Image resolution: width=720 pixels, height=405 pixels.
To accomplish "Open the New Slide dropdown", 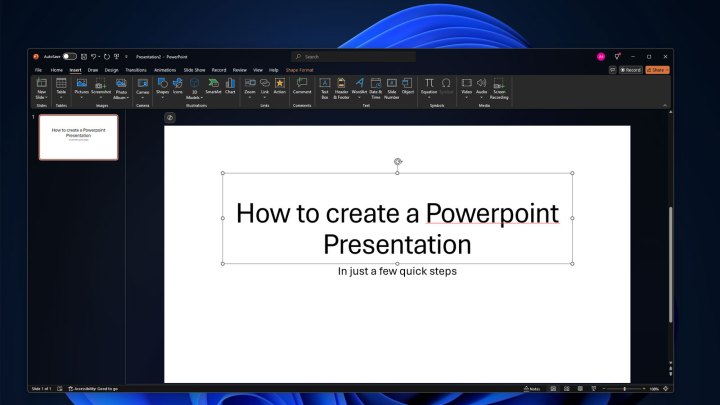I will tap(42, 97).
